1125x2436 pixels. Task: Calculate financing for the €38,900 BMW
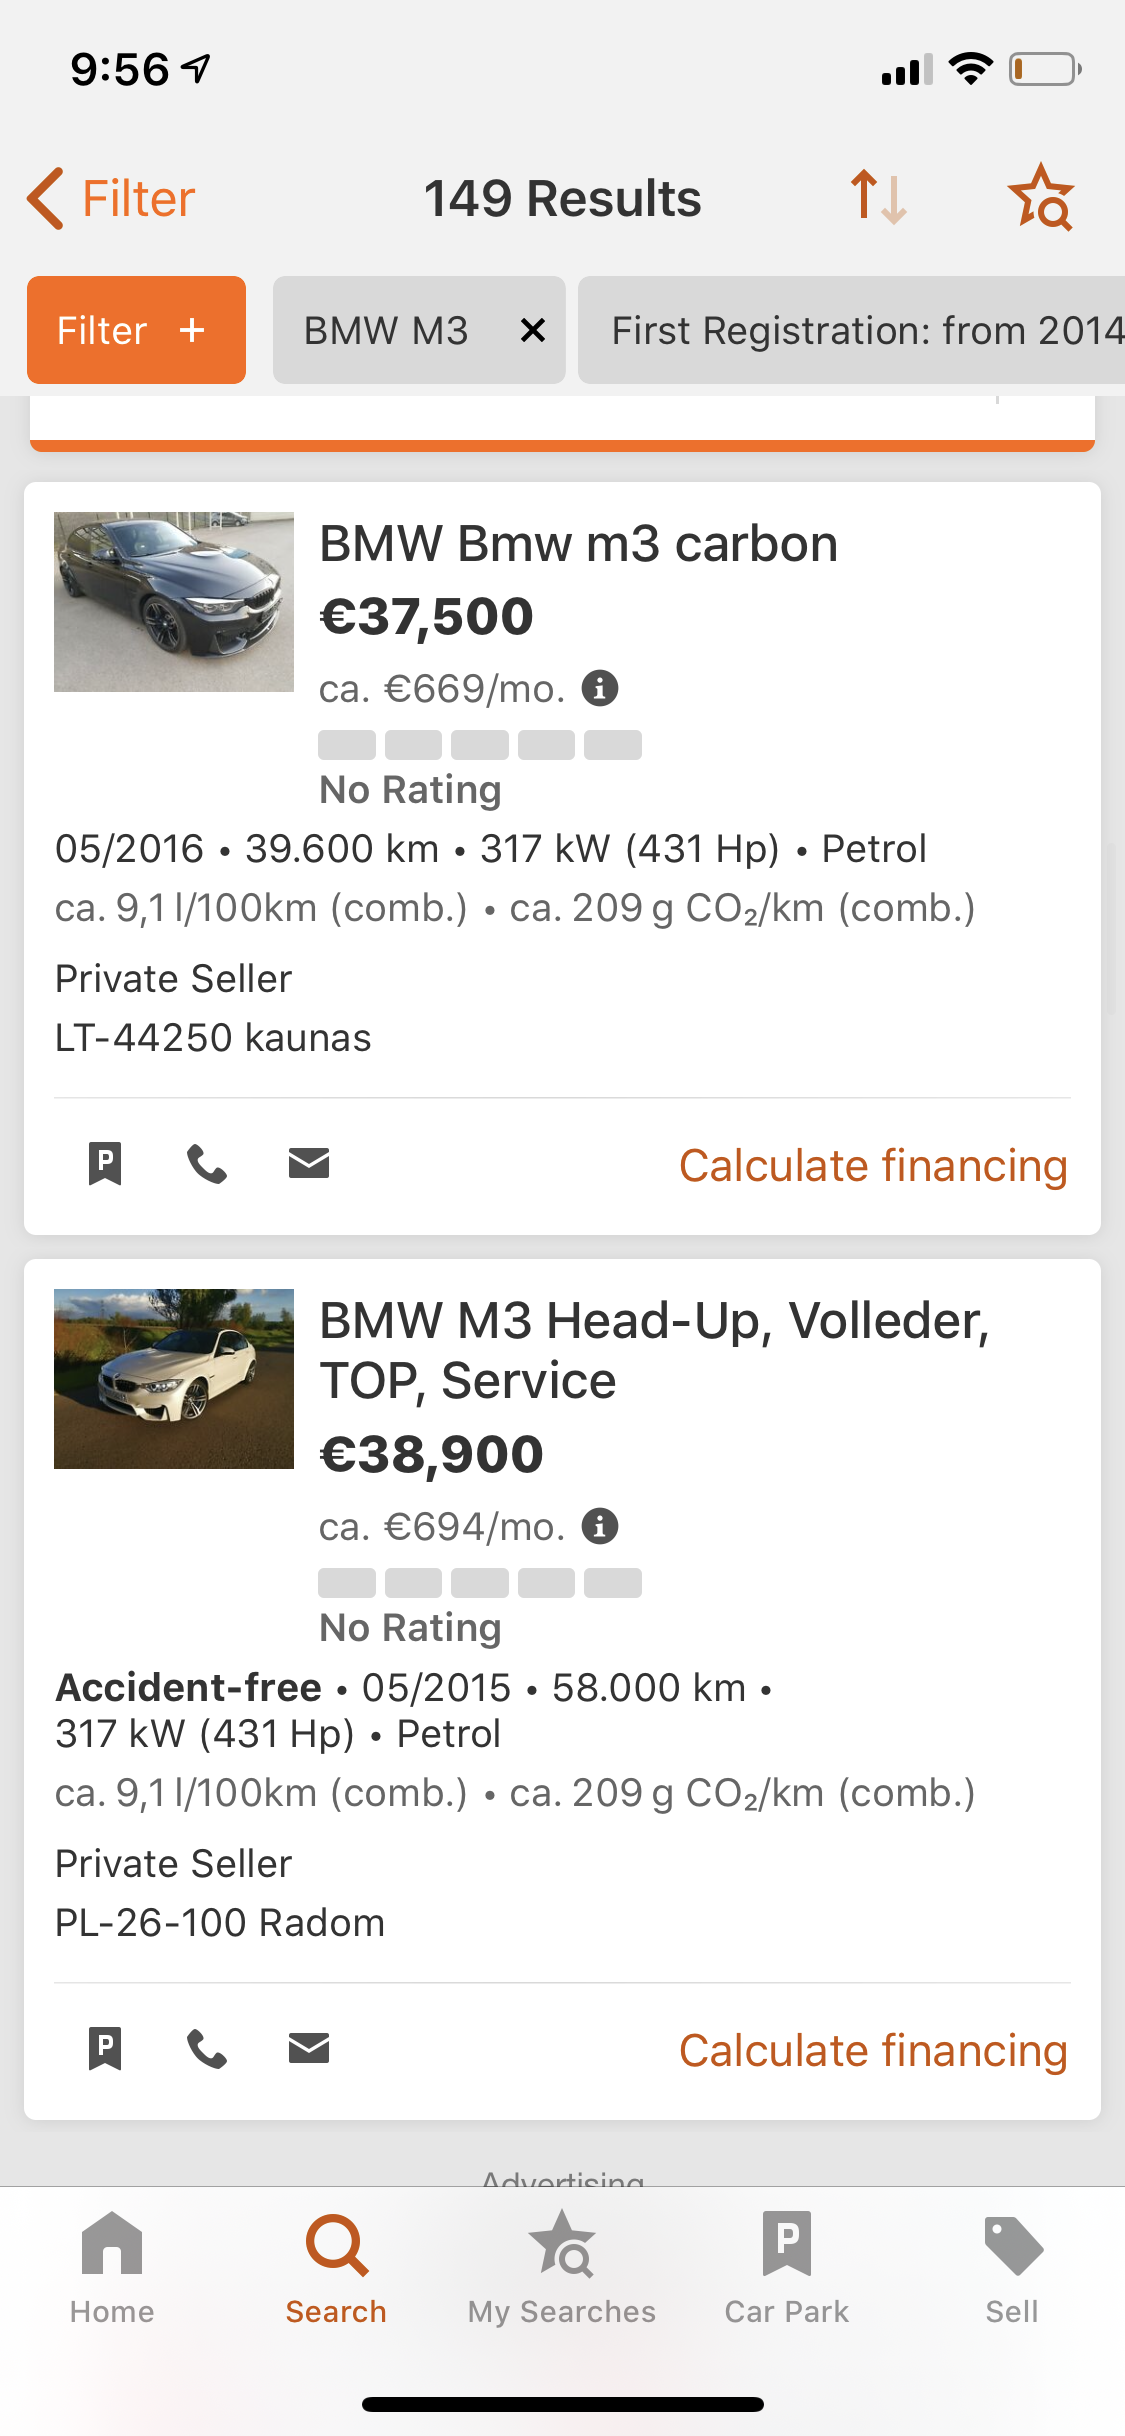pyautogui.click(x=873, y=2050)
